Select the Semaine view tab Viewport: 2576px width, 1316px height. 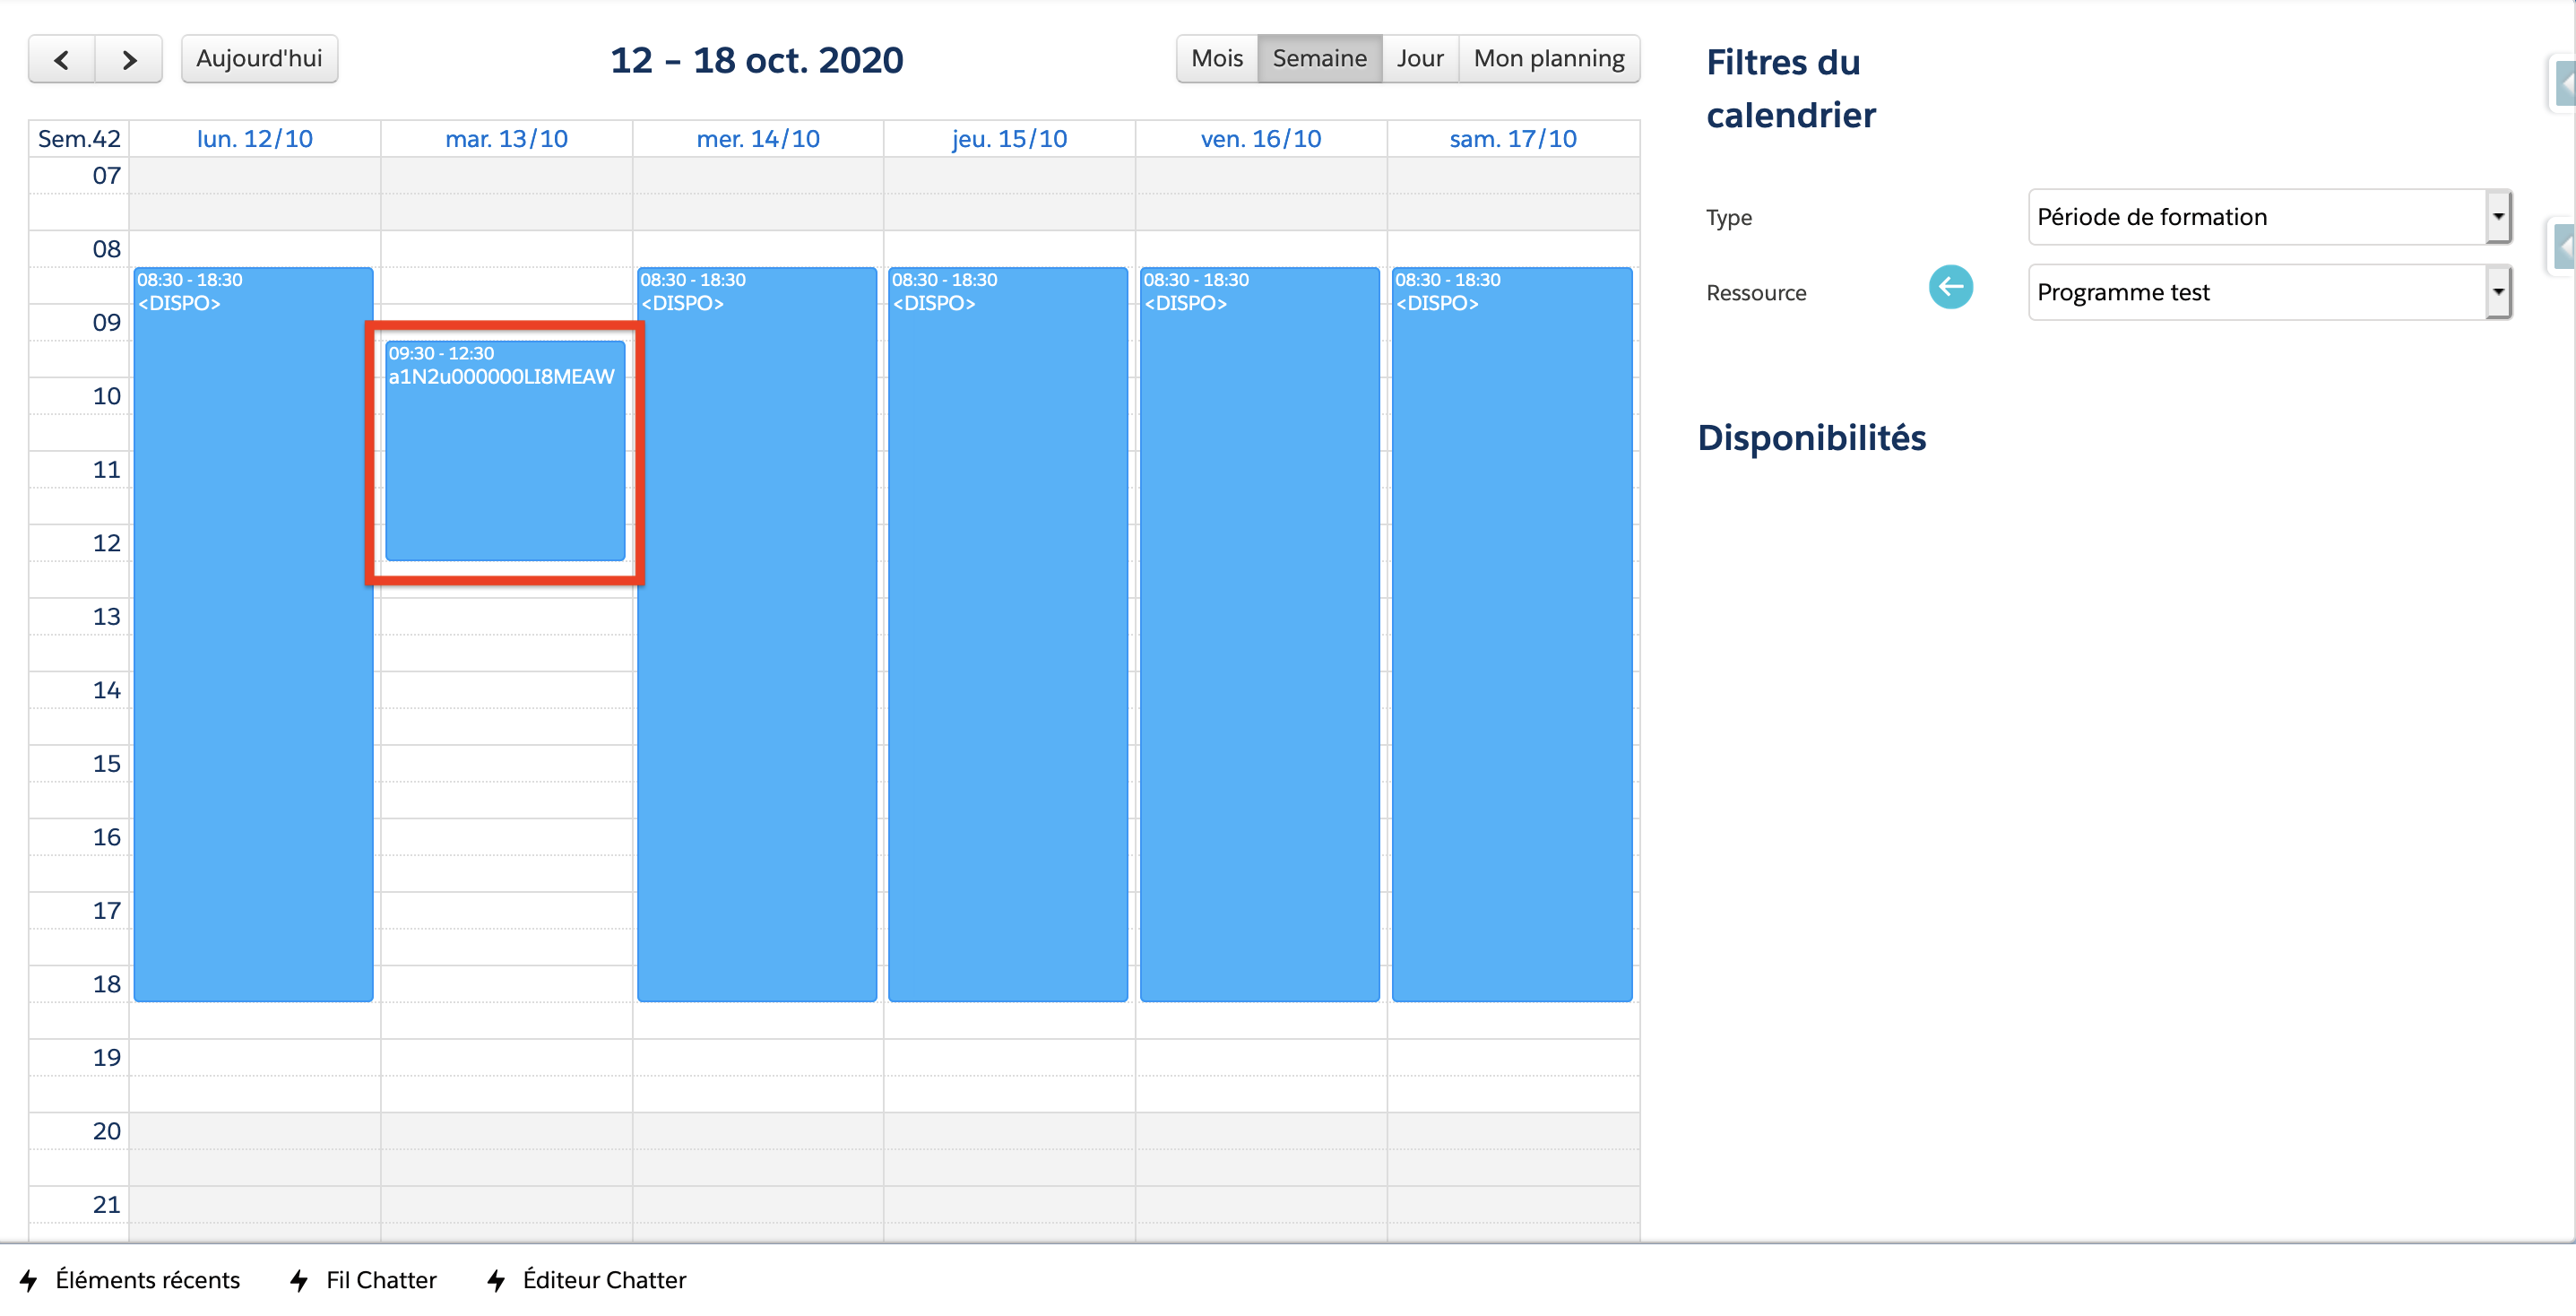[1319, 58]
